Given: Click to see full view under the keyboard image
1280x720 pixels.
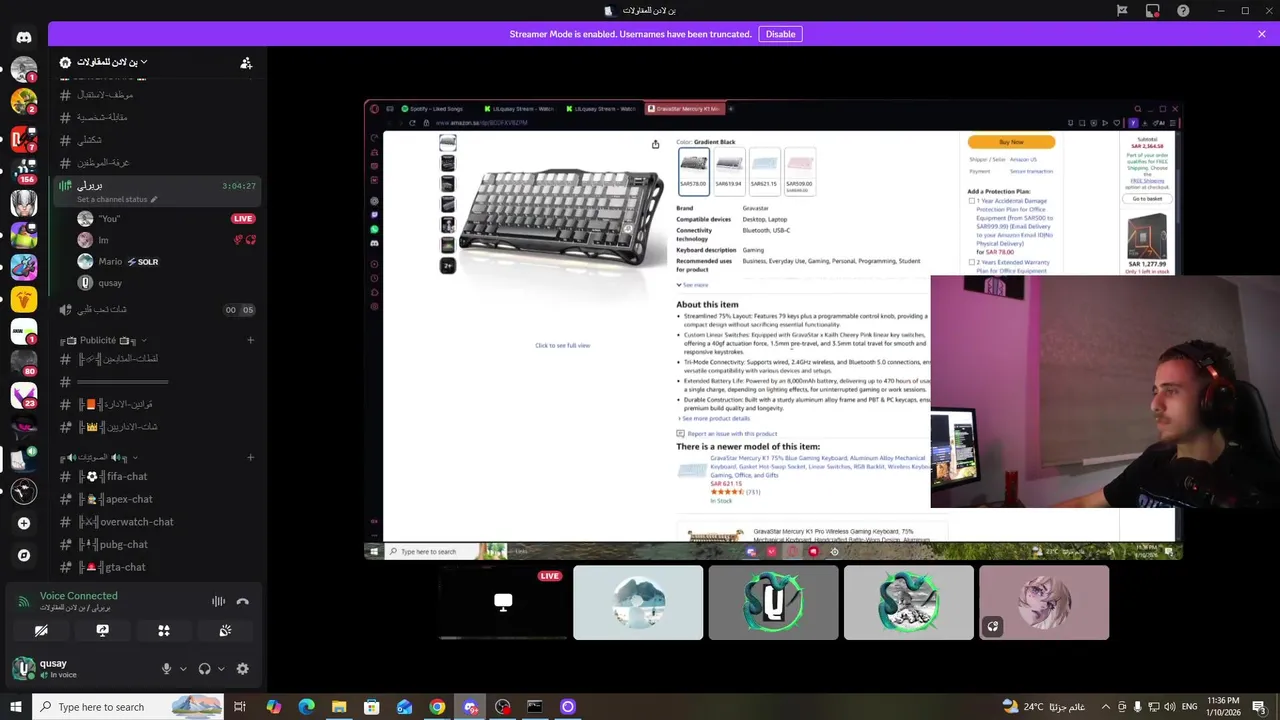Looking at the screenshot, I should [x=562, y=346].
